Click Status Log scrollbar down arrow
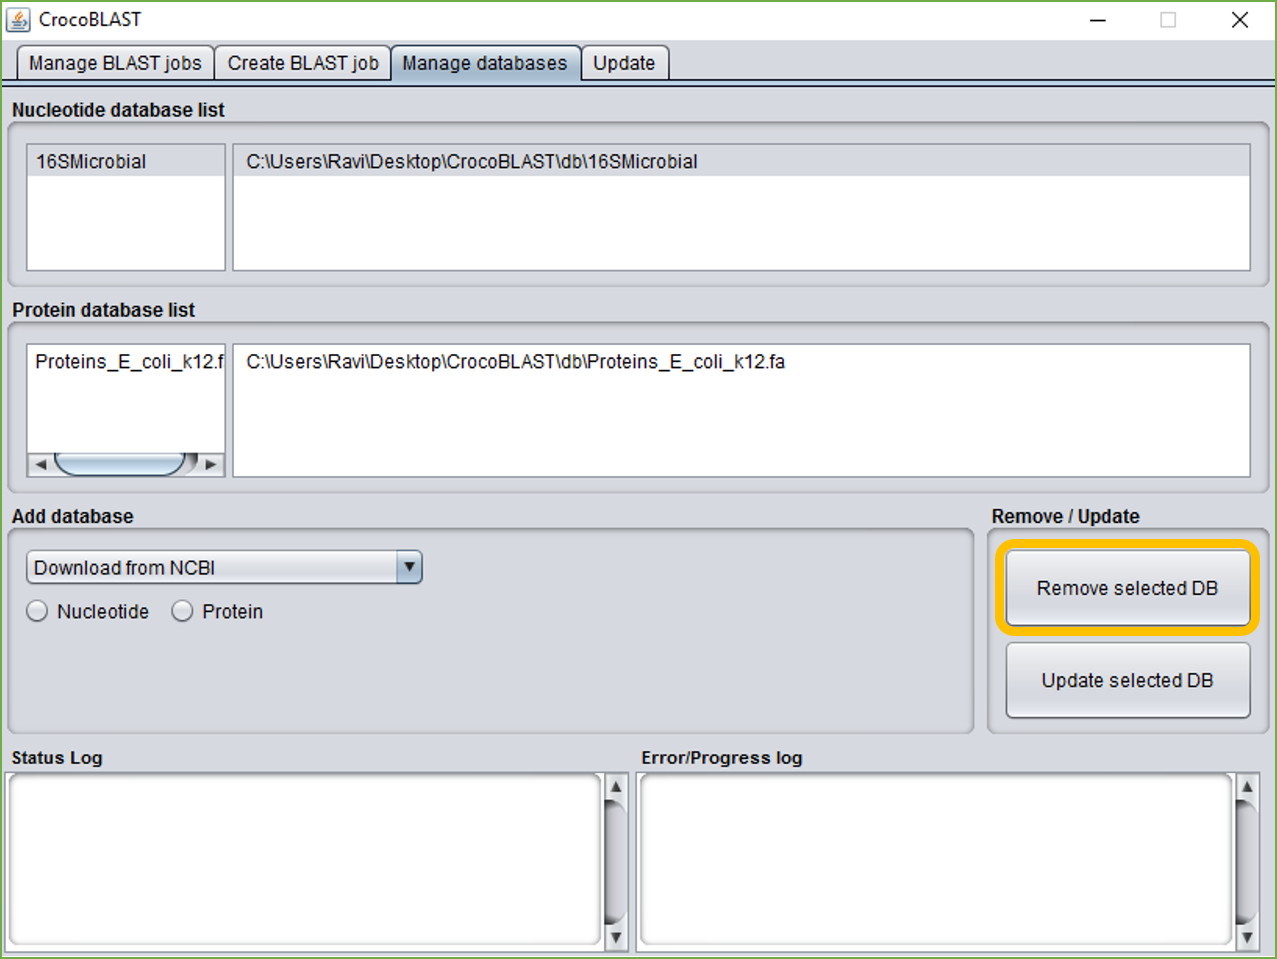This screenshot has height=959, width=1277. pos(616,937)
